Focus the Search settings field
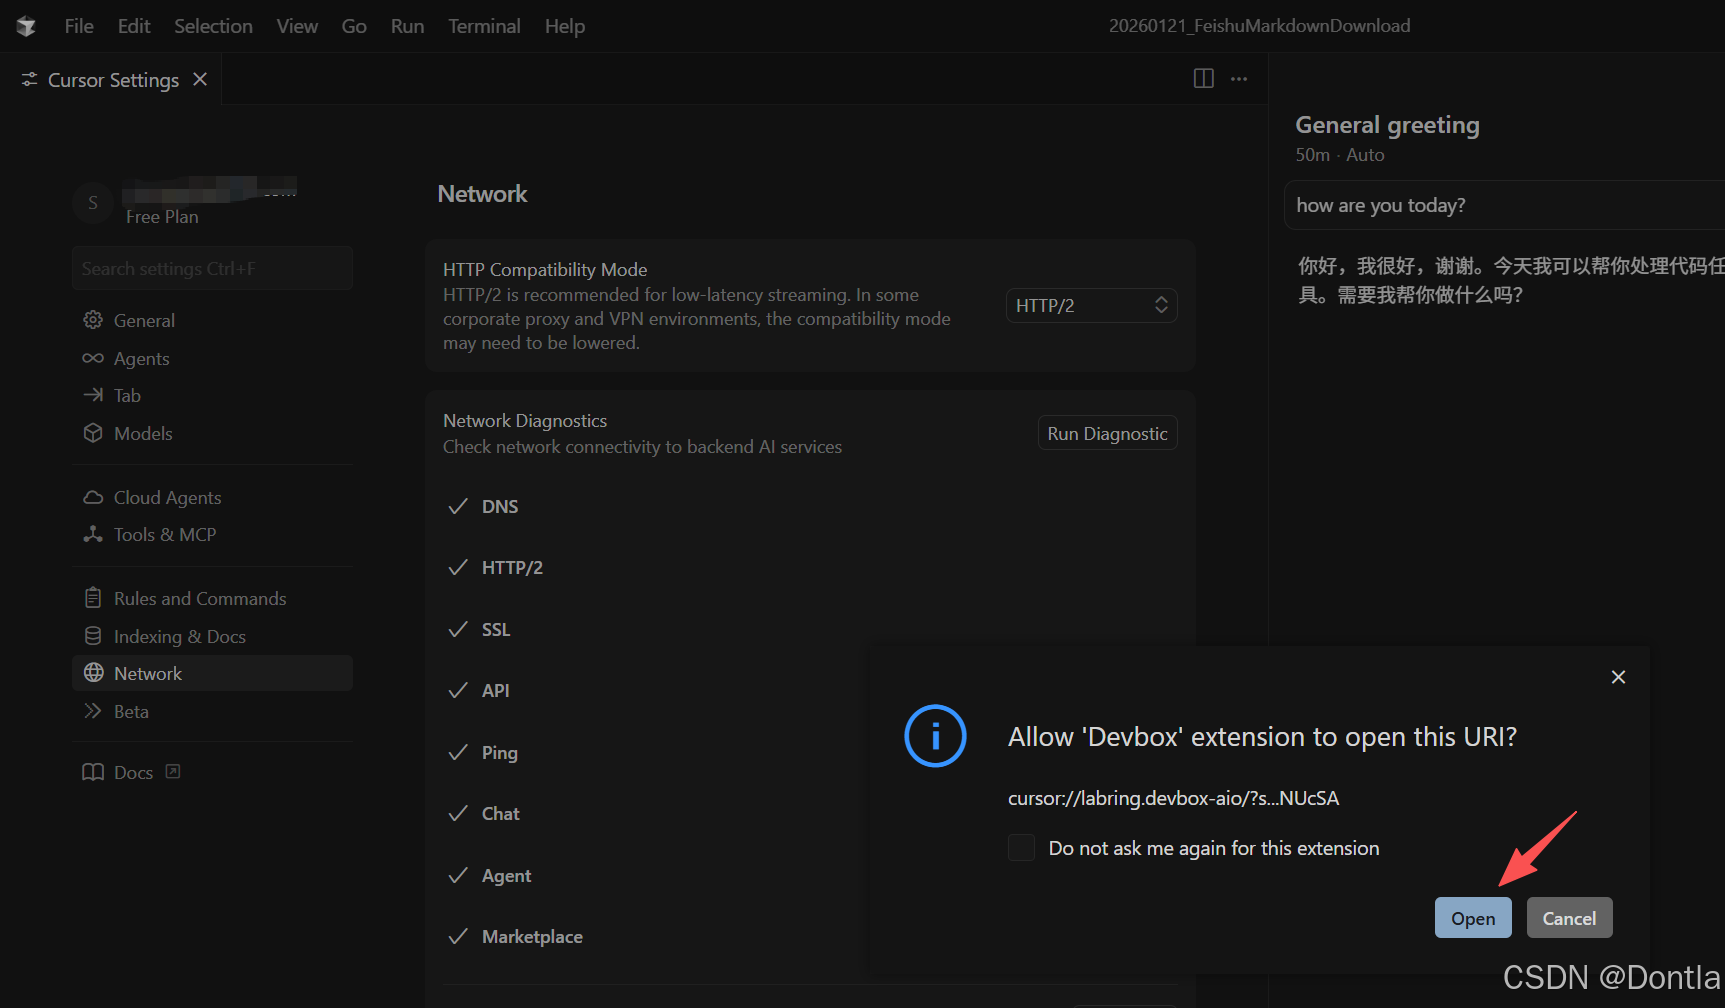Screen dimensions: 1725x1008 coord(212,268)
